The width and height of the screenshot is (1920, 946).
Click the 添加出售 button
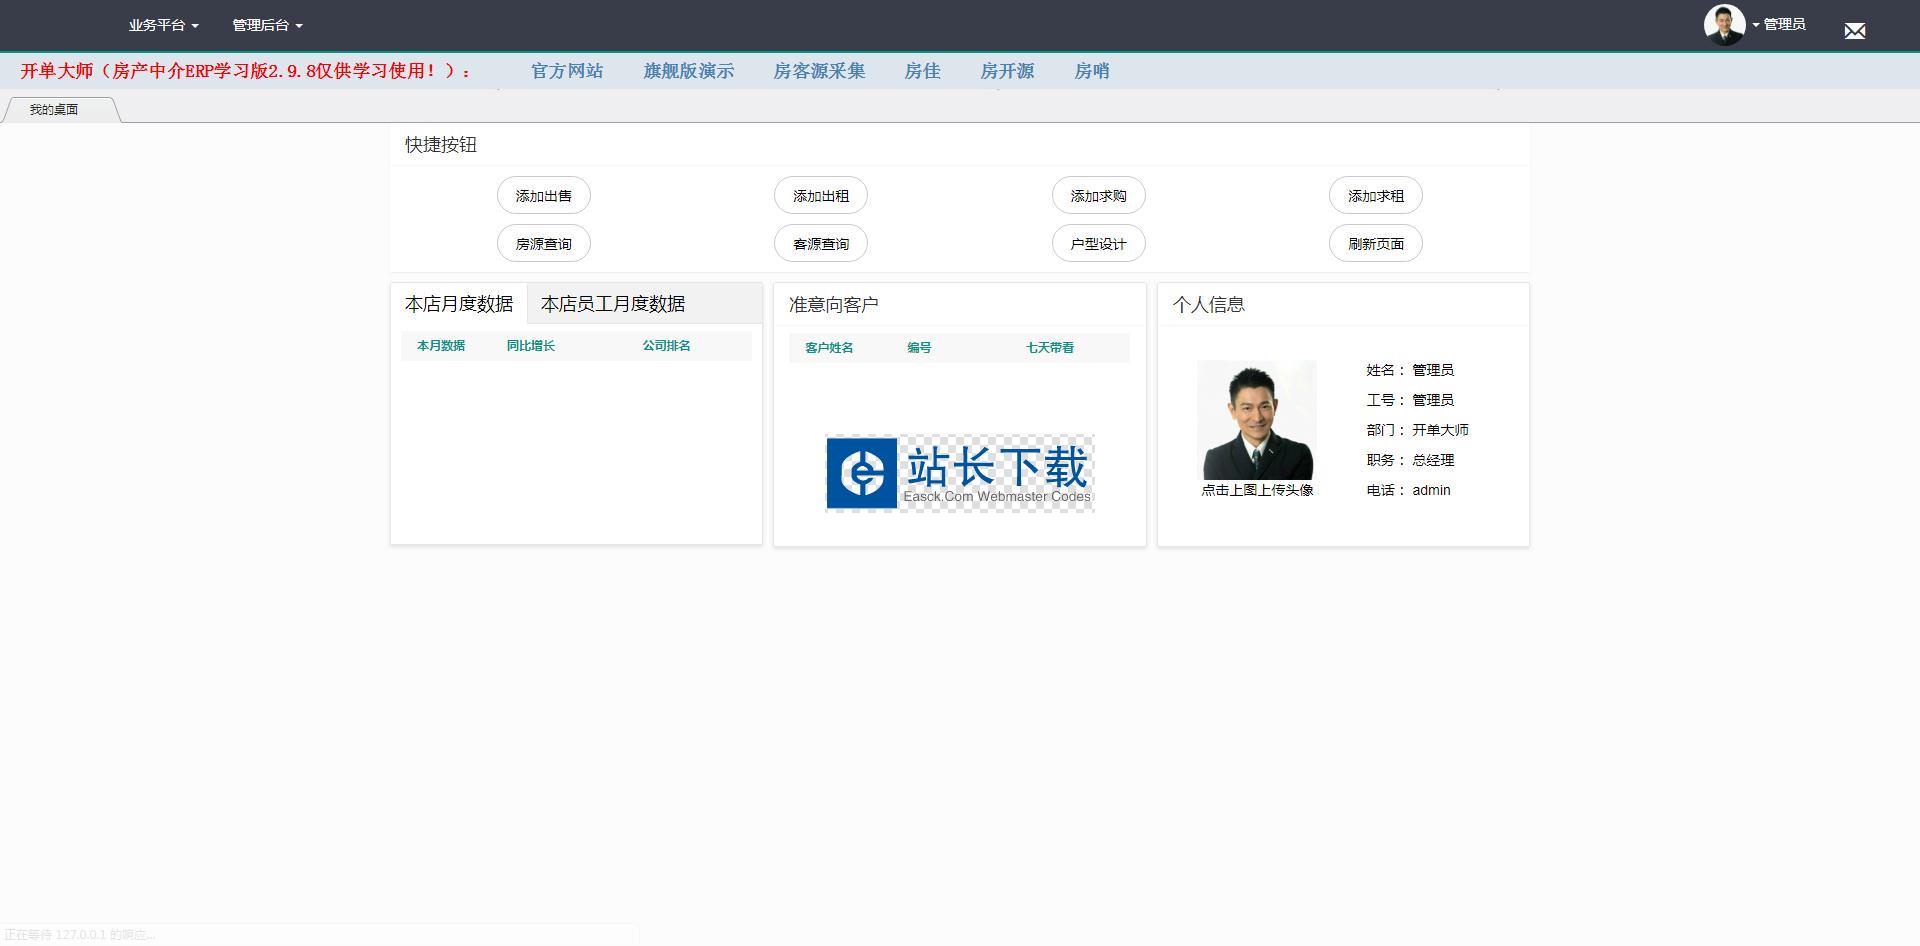click(544, 196)
